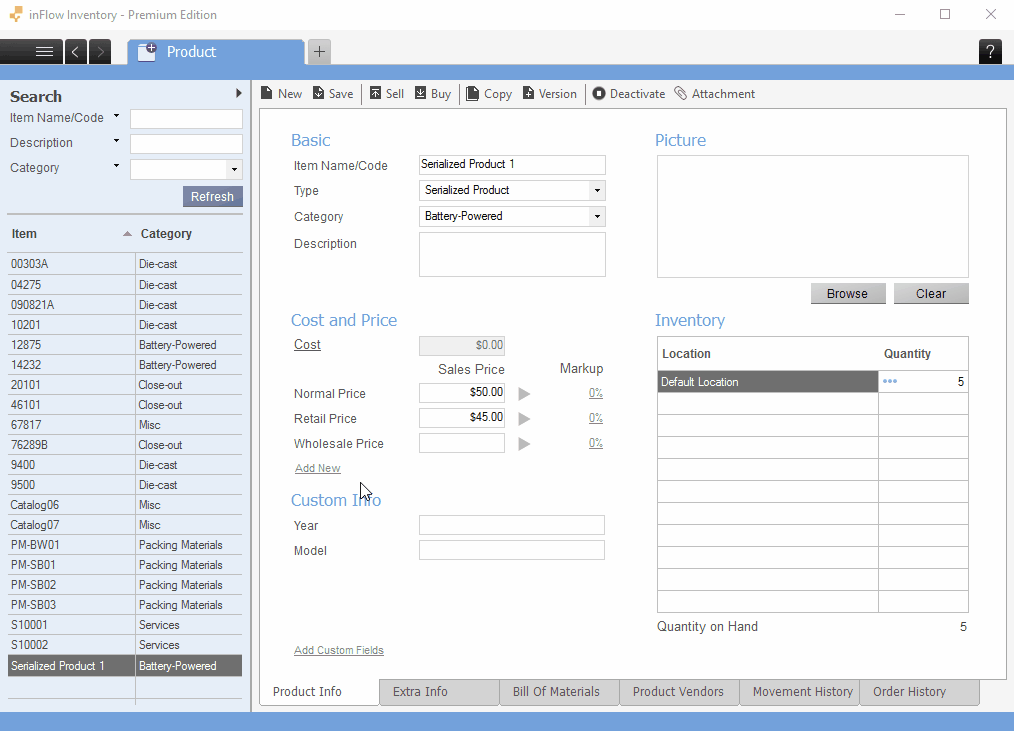Viewport: 1014px width, 731px height.
Task: Open Movement History tab
Action: click(x=799, y=692)
